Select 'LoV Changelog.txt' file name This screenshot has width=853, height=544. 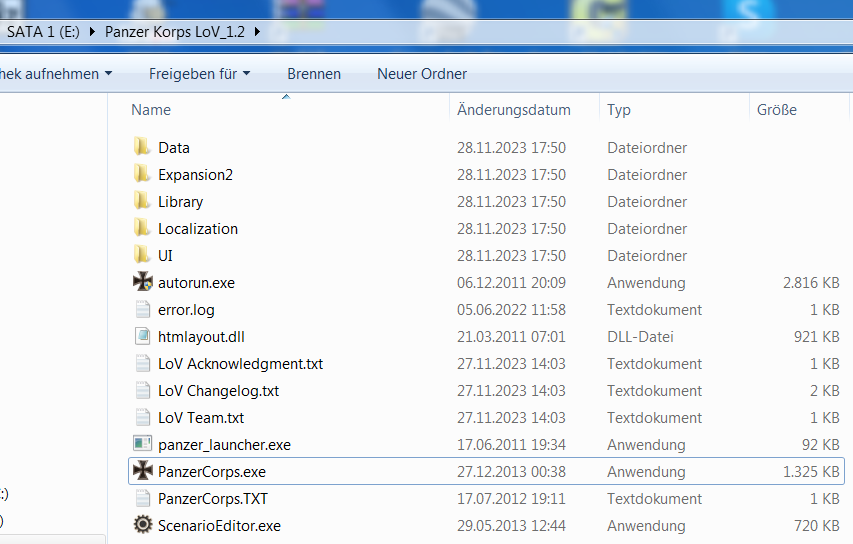point(218,391)
